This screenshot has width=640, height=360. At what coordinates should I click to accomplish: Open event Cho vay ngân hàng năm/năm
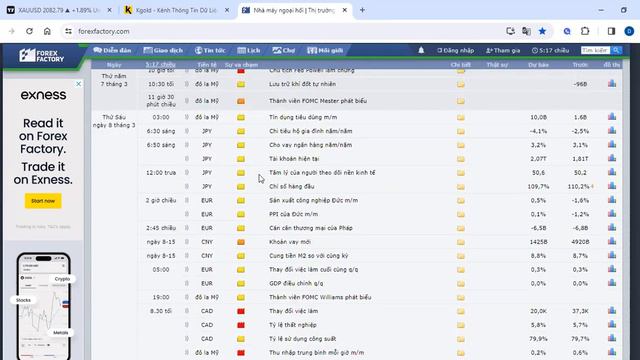[x=311, y=145]
